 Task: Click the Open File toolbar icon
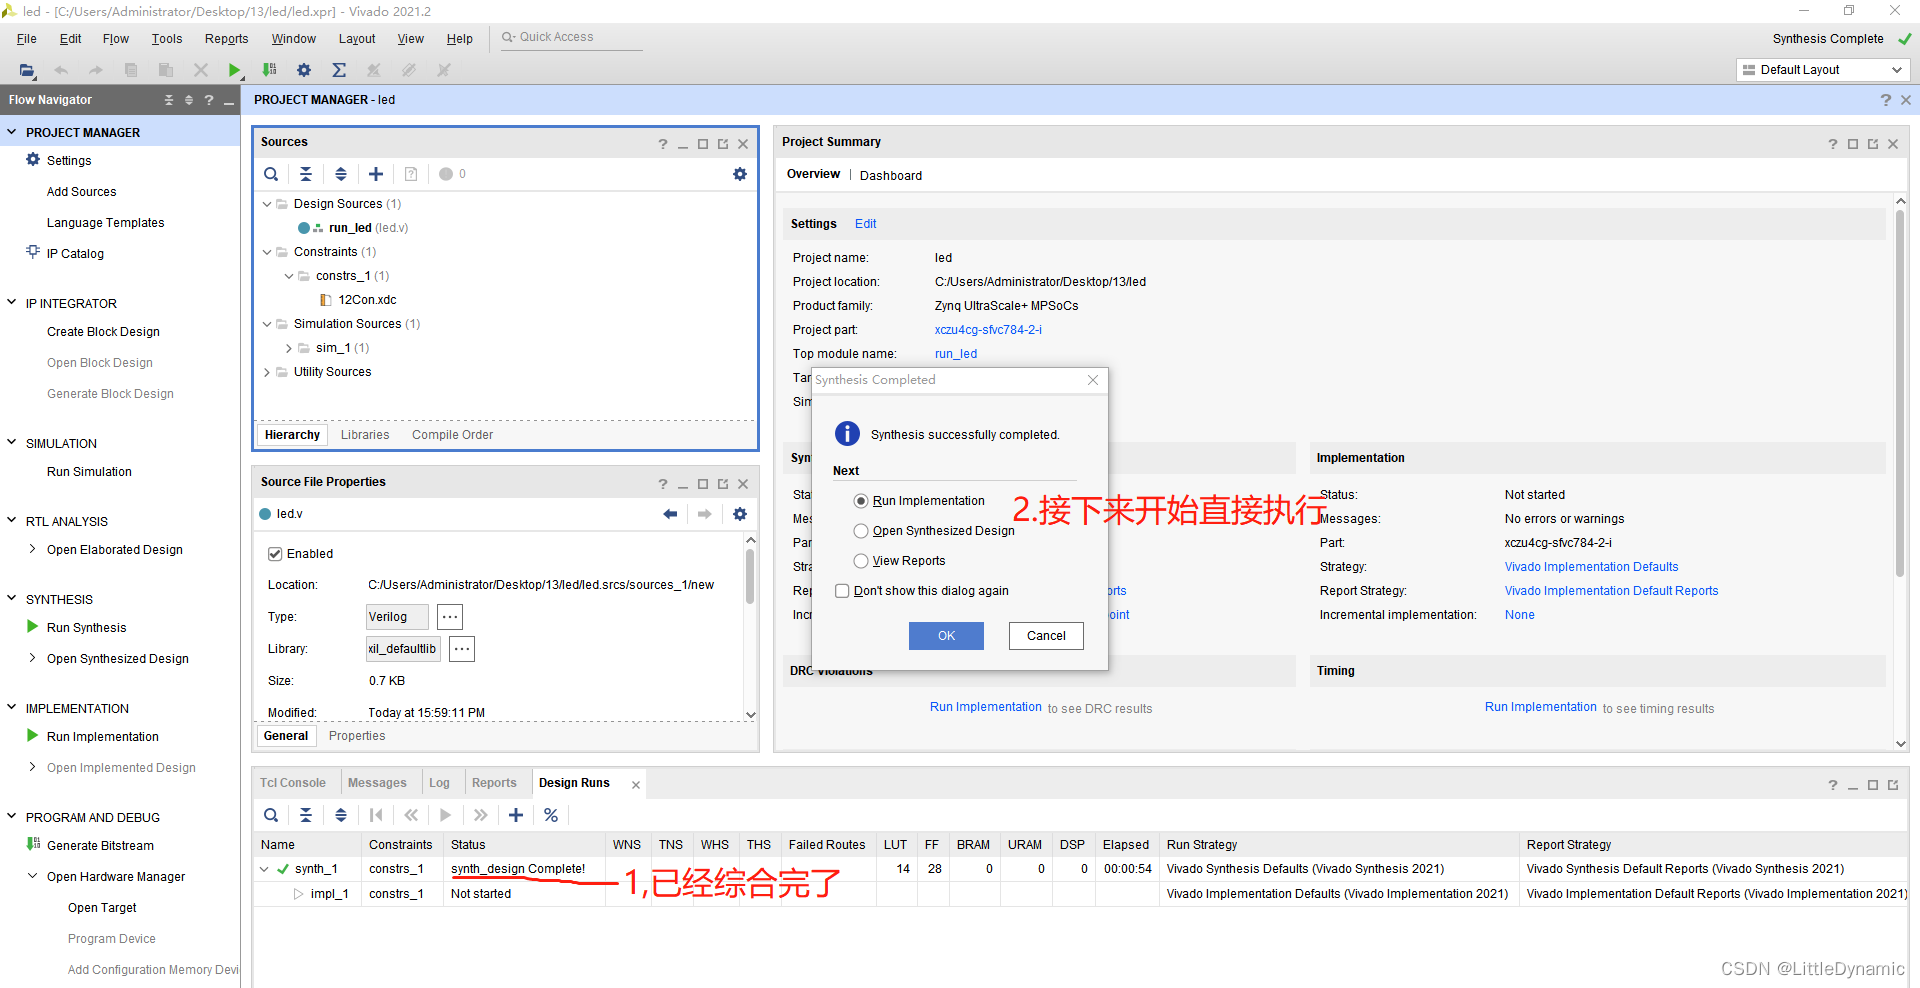[27, 70]
